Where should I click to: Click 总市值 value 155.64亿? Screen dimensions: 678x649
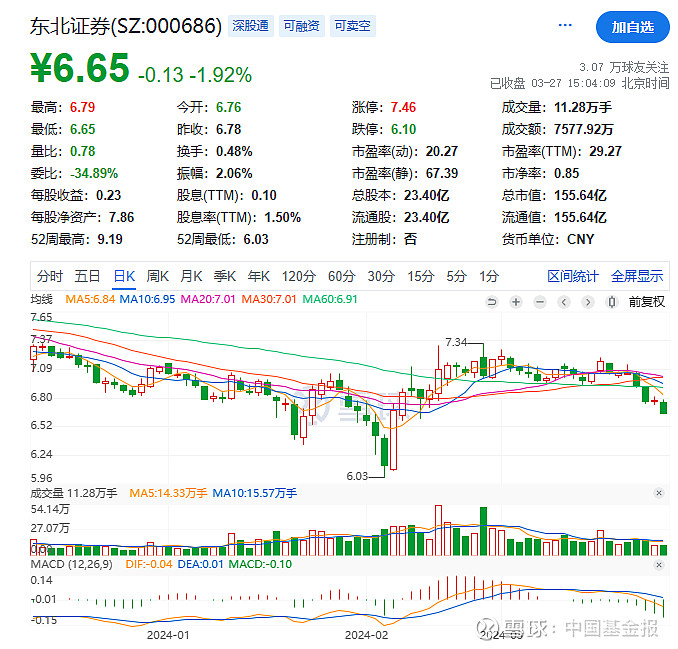580,195
